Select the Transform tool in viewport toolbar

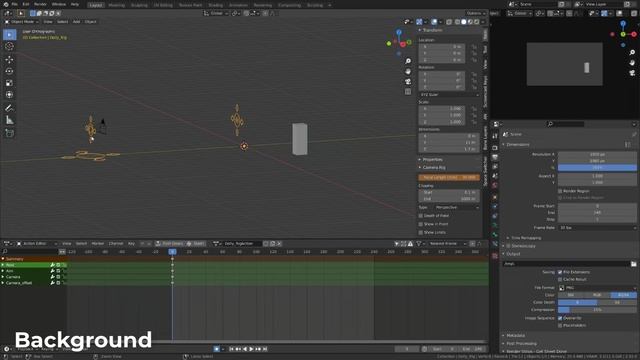point(9,95)
